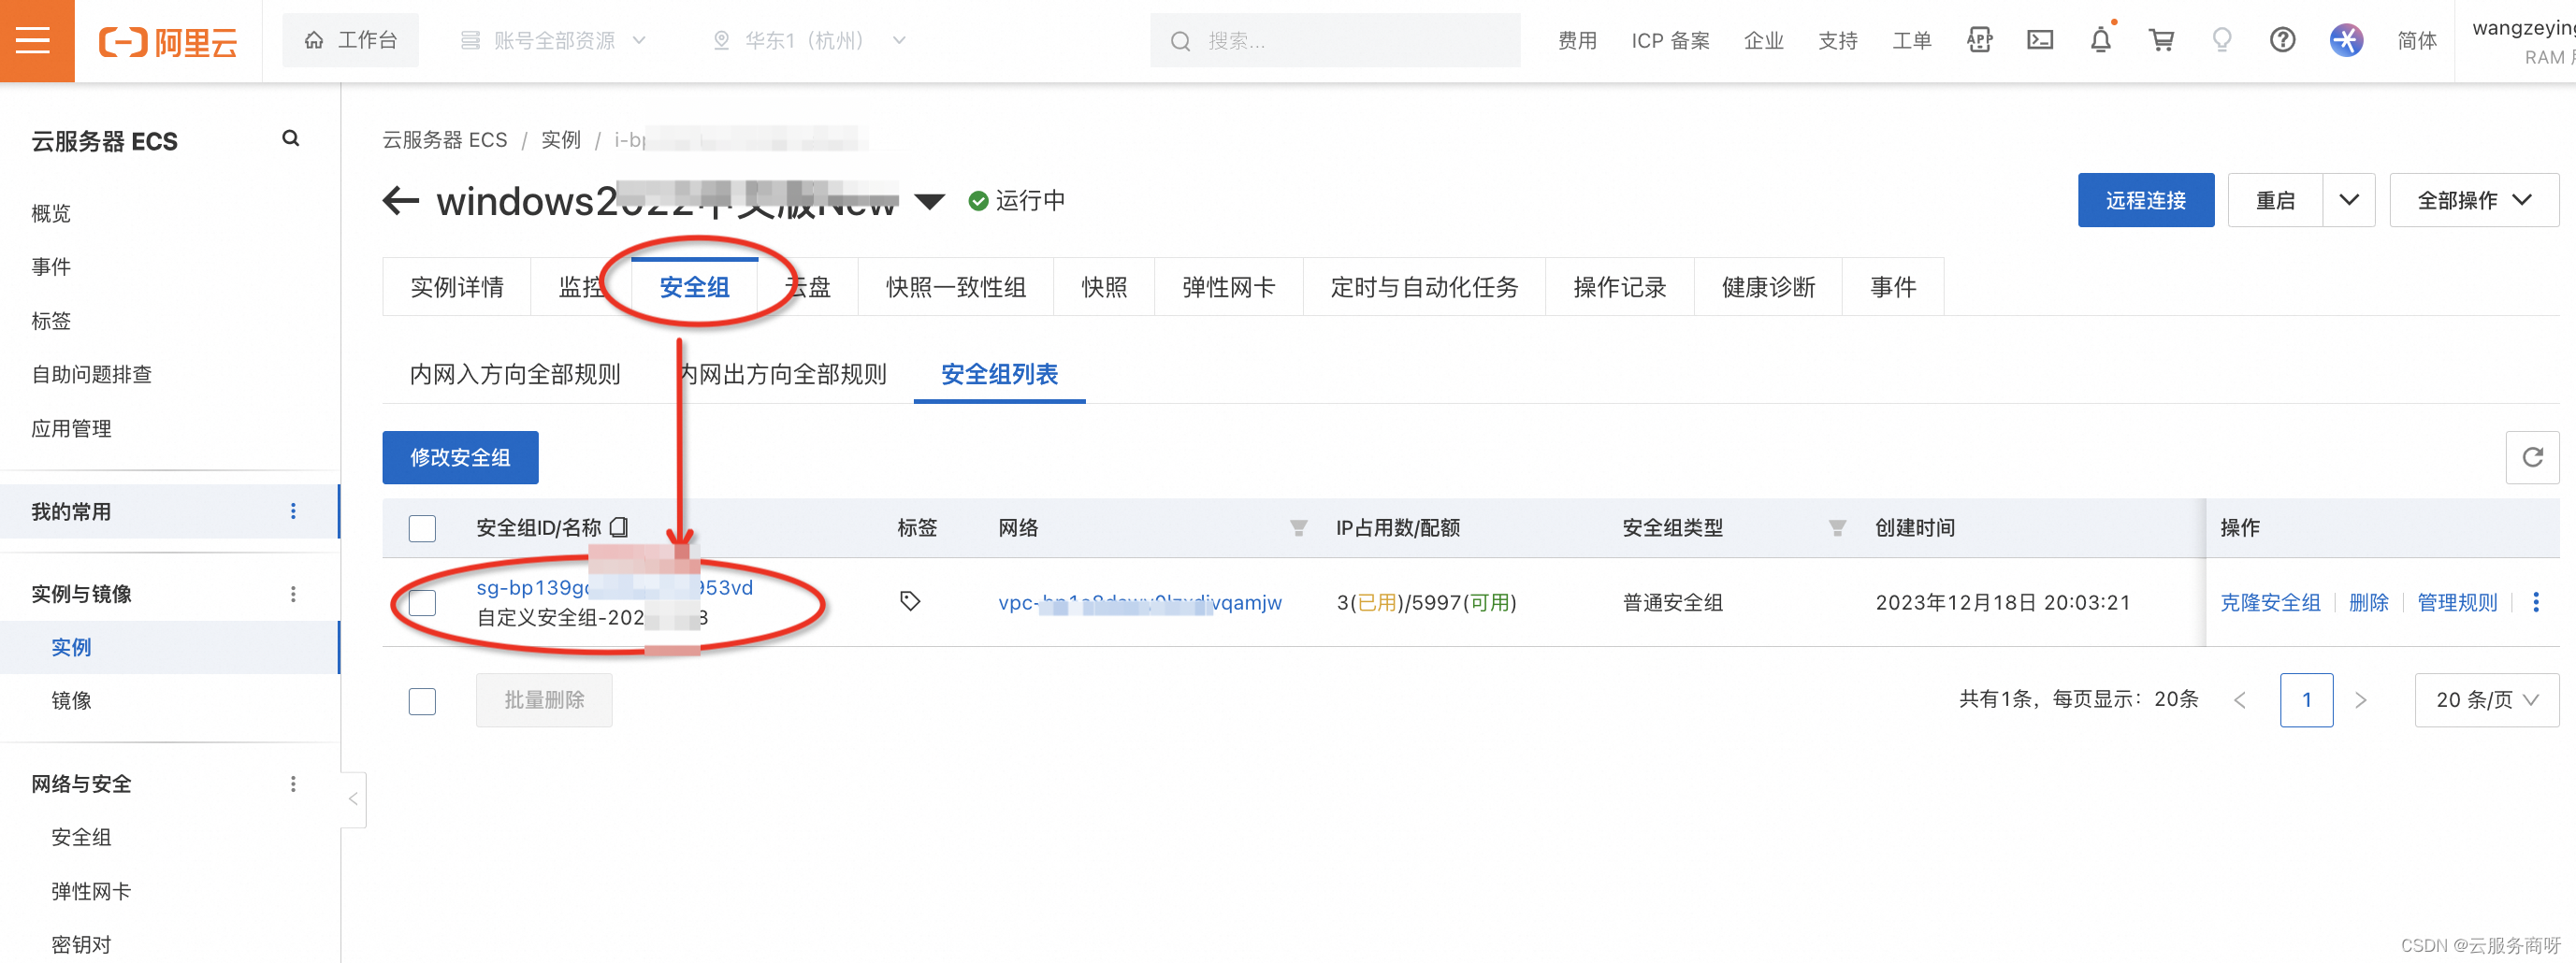2576x963 pixels.
Task: Open the CloudShell terminal icon
Action: [x=2040, y=39]
